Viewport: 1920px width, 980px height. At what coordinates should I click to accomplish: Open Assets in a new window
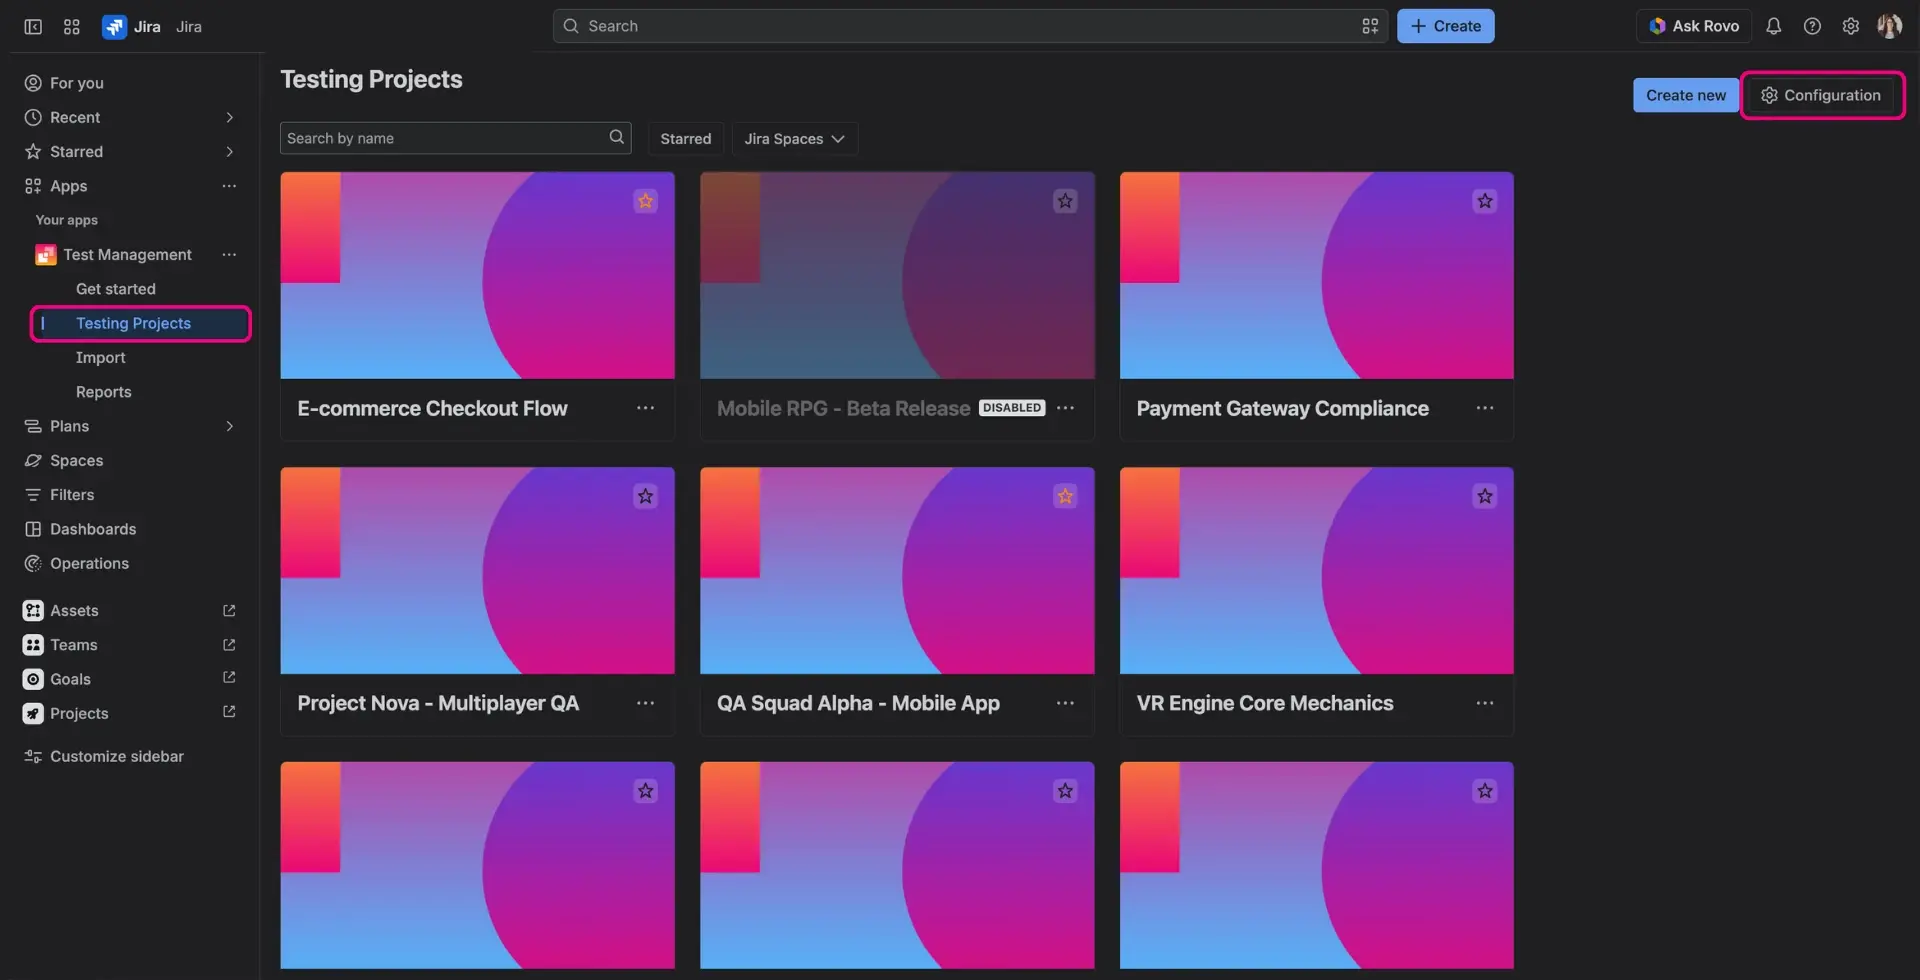click(229, 611)
